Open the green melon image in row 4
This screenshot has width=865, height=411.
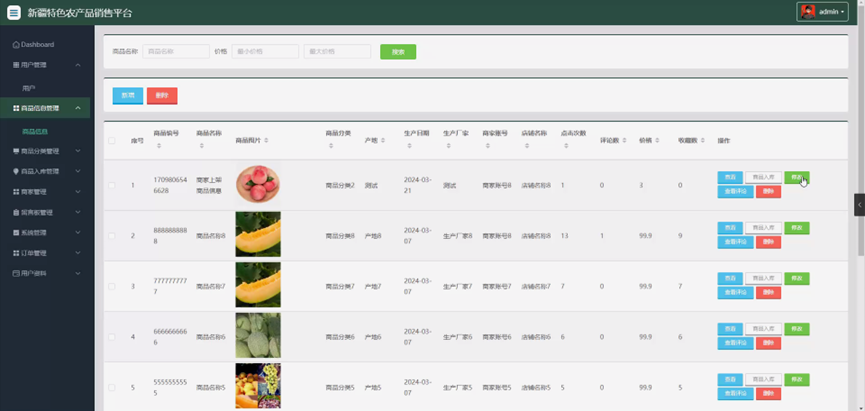[258, 335]
